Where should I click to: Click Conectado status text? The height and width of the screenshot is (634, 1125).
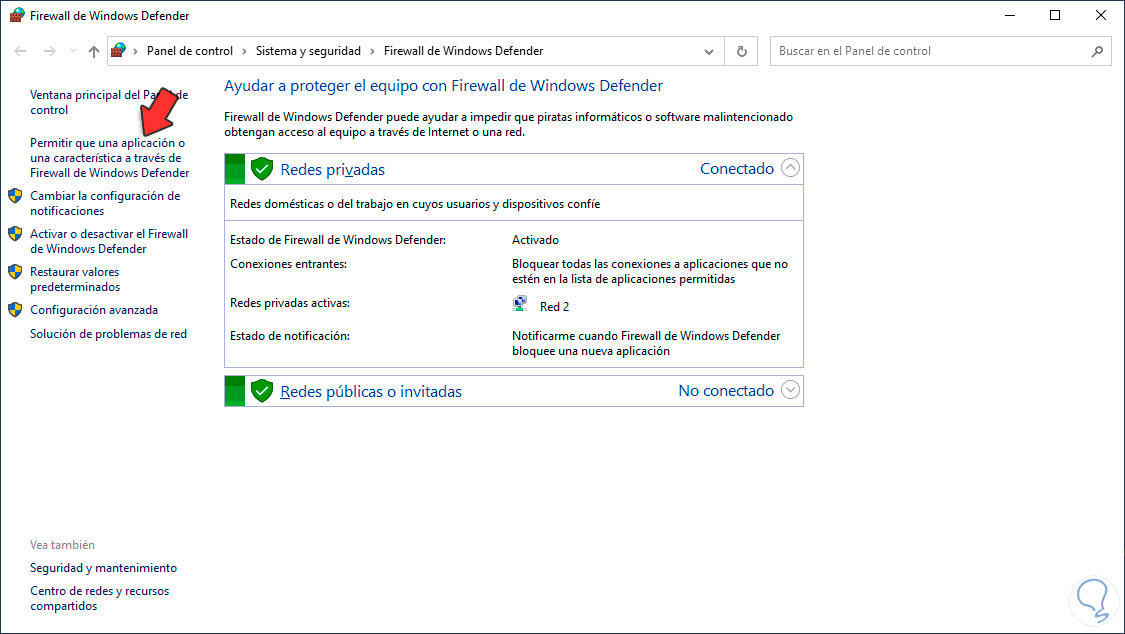click(737, 169)
